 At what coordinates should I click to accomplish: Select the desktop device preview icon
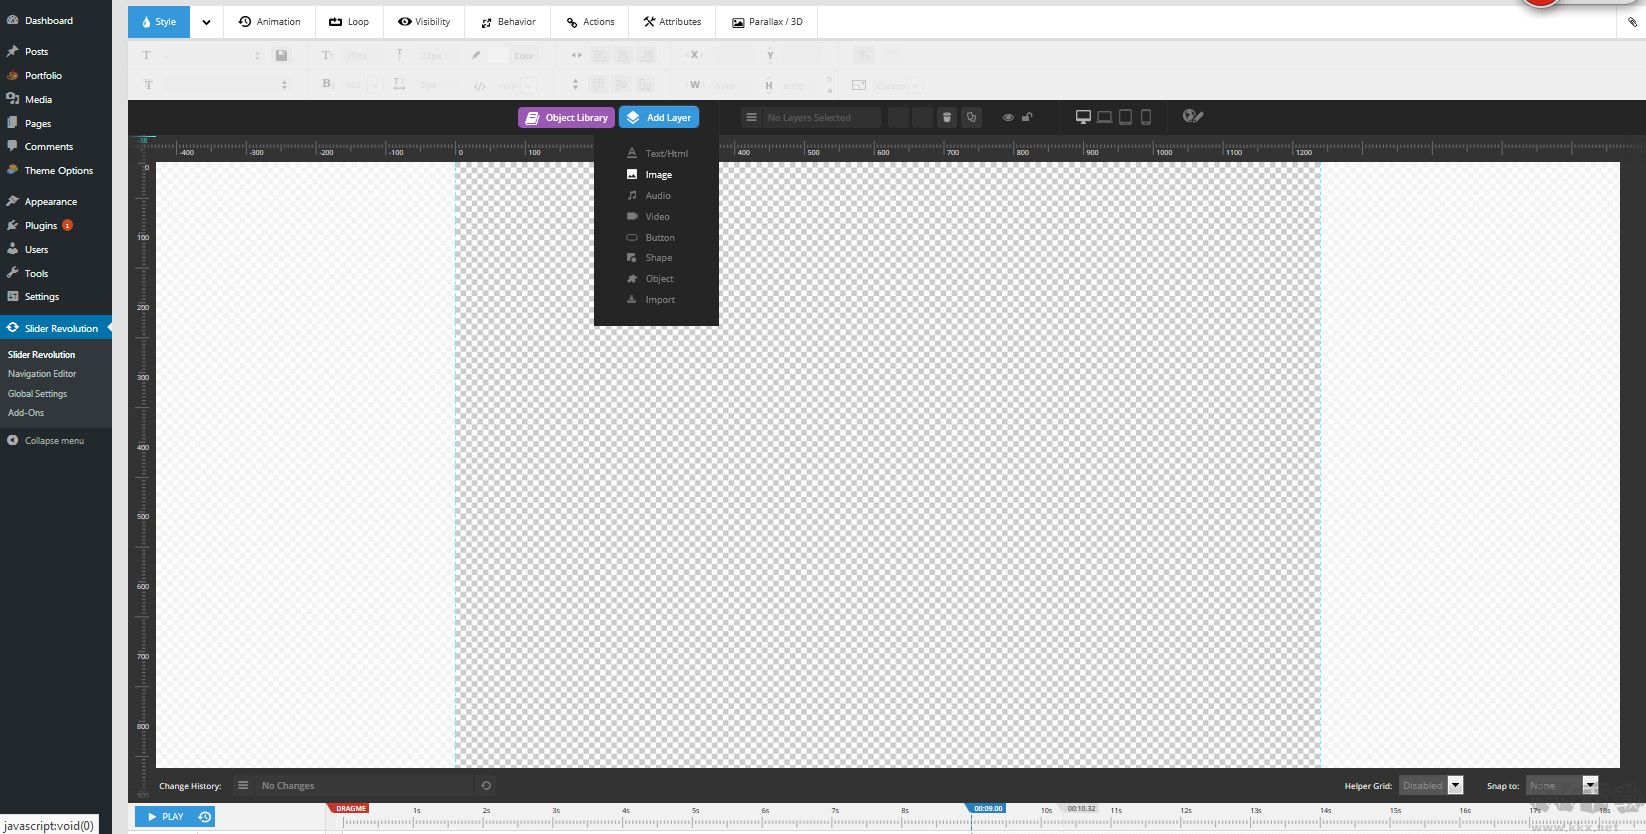point(1083,117)
